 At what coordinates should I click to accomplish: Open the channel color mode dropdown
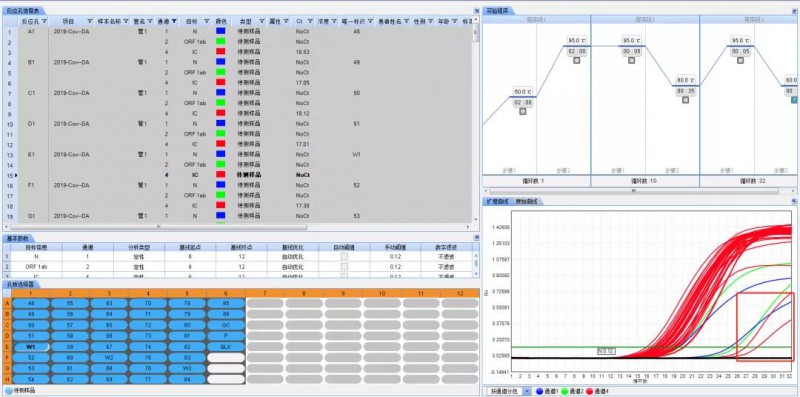coord(527,391)
